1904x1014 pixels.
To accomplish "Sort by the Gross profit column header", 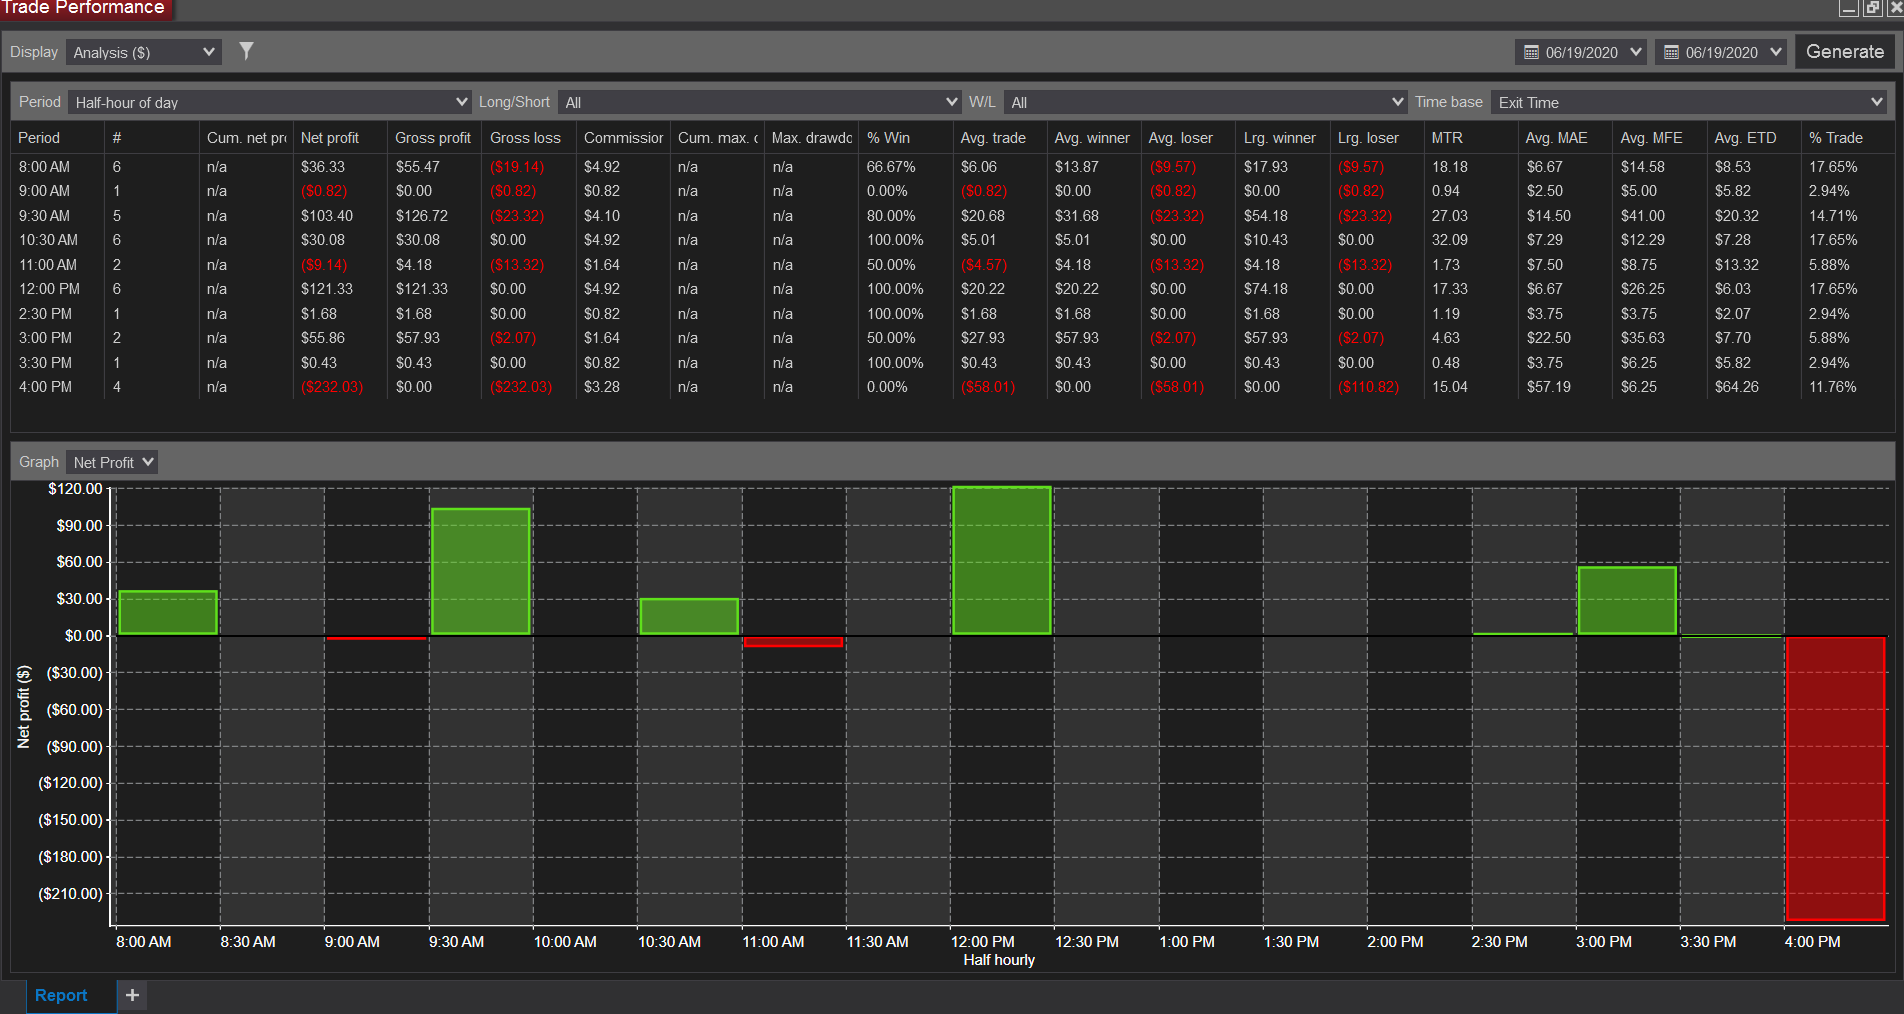I will coord(434,138).
